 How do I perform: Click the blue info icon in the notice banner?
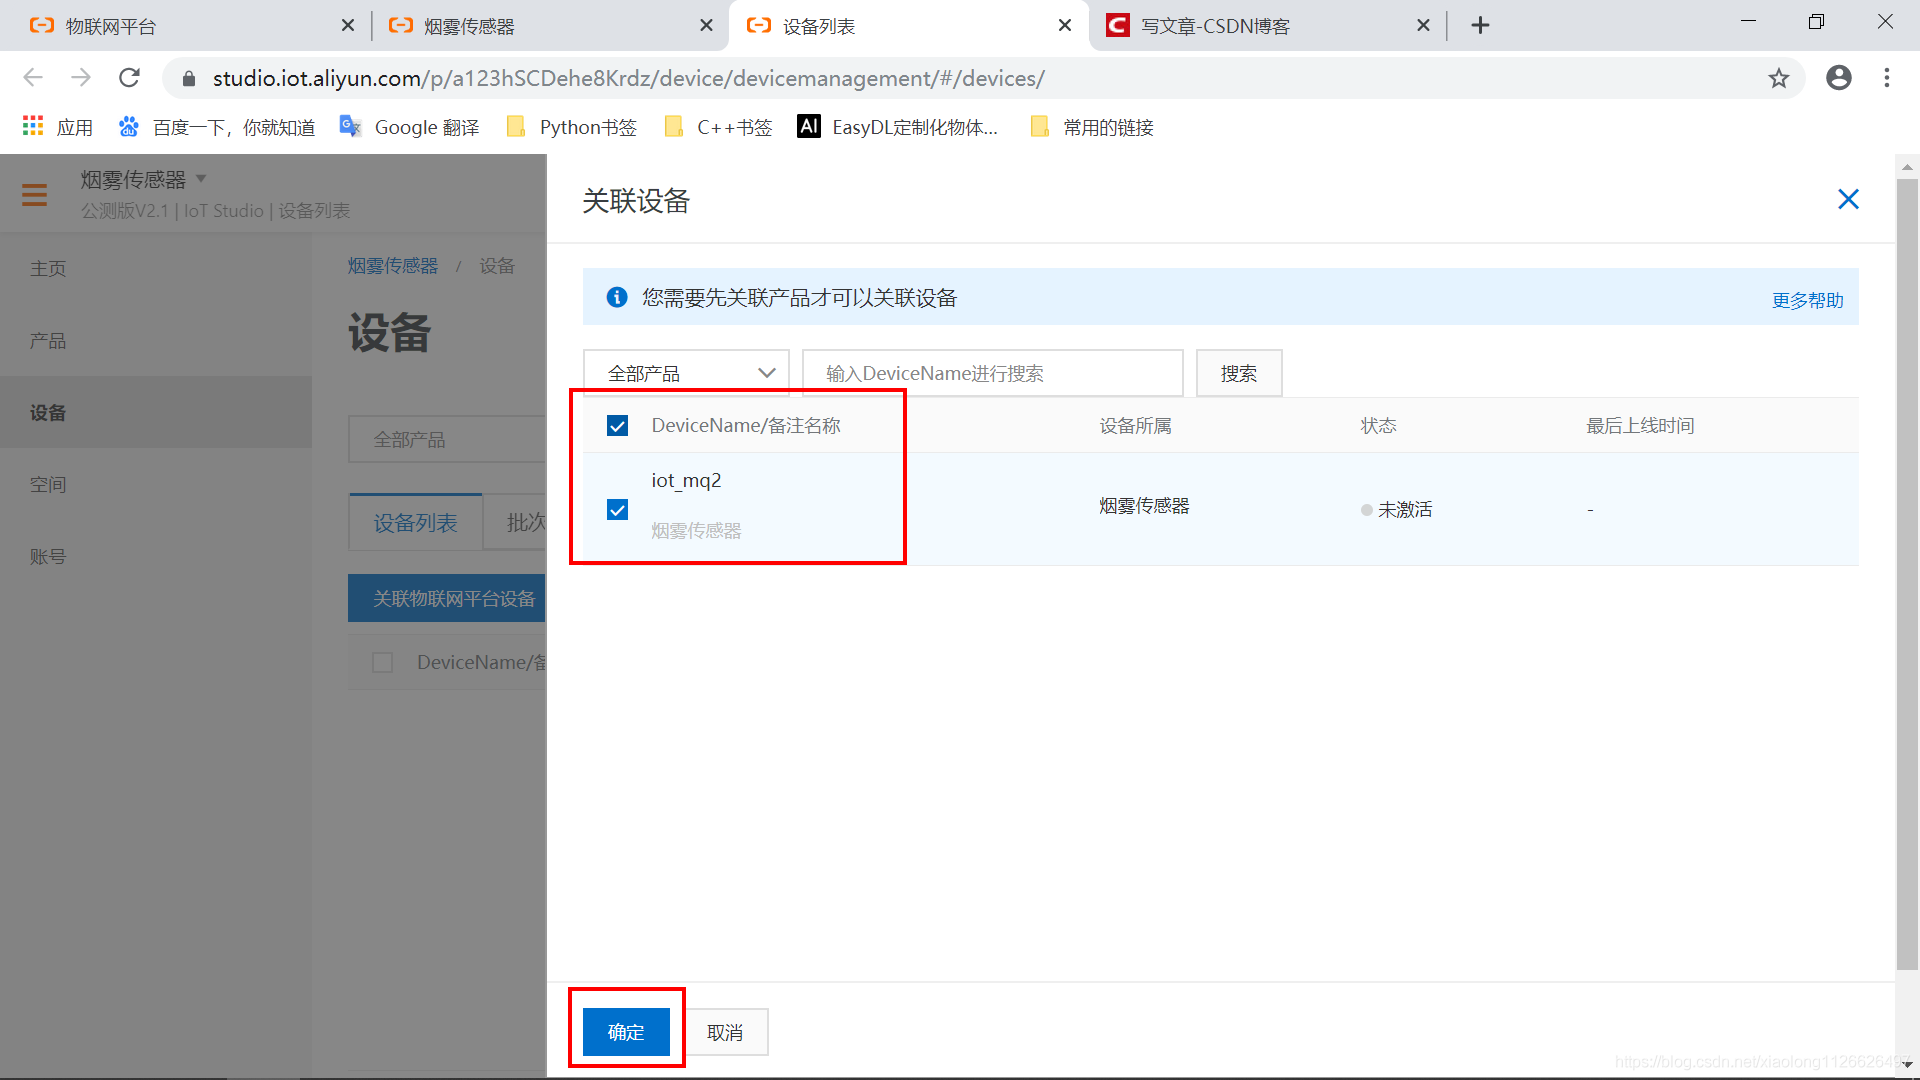click(617, 297)
